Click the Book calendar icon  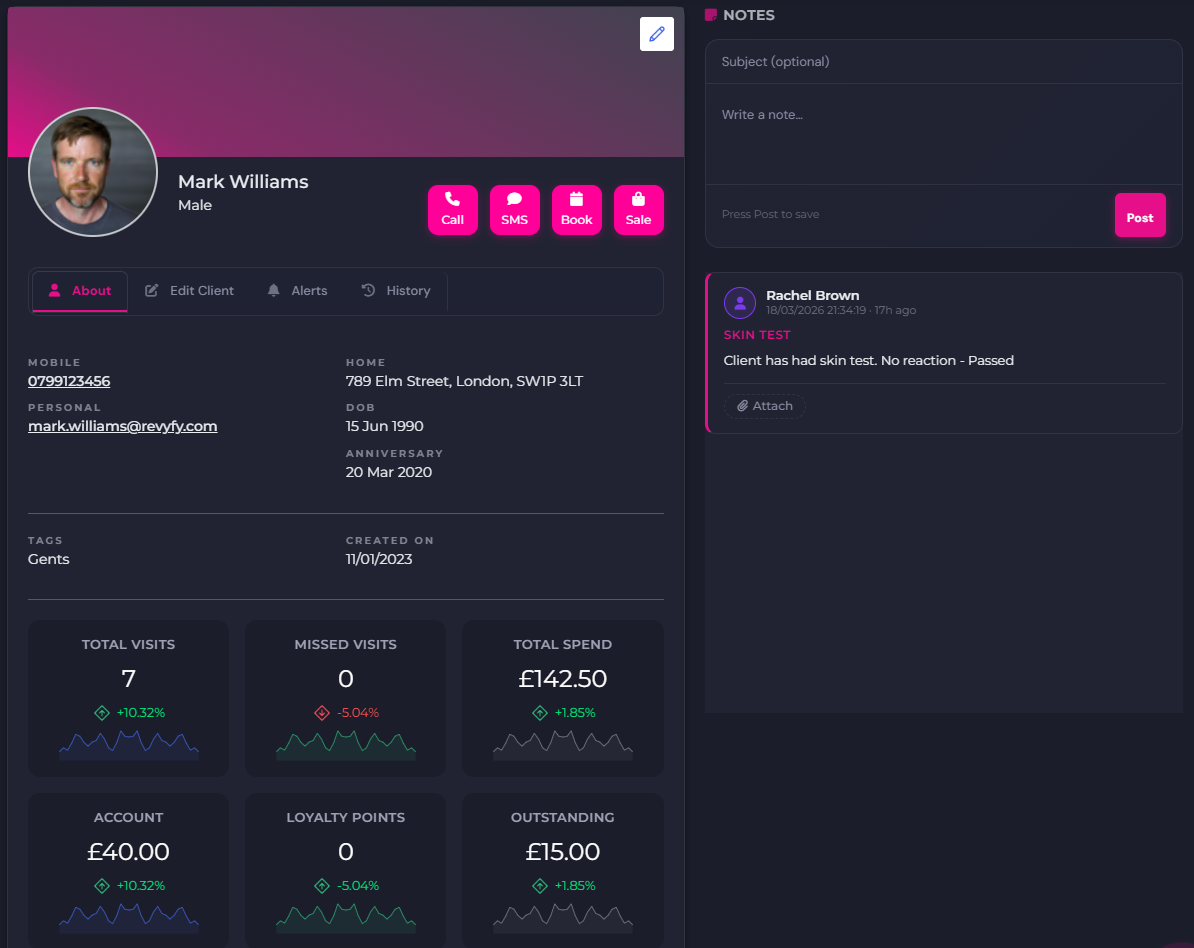(576, 198)
